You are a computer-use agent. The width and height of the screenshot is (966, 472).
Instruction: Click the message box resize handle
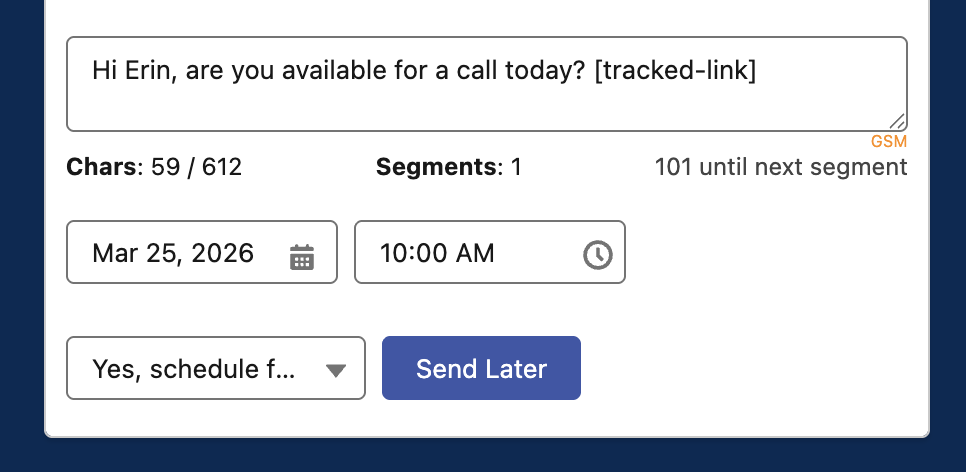pos(897,121)
